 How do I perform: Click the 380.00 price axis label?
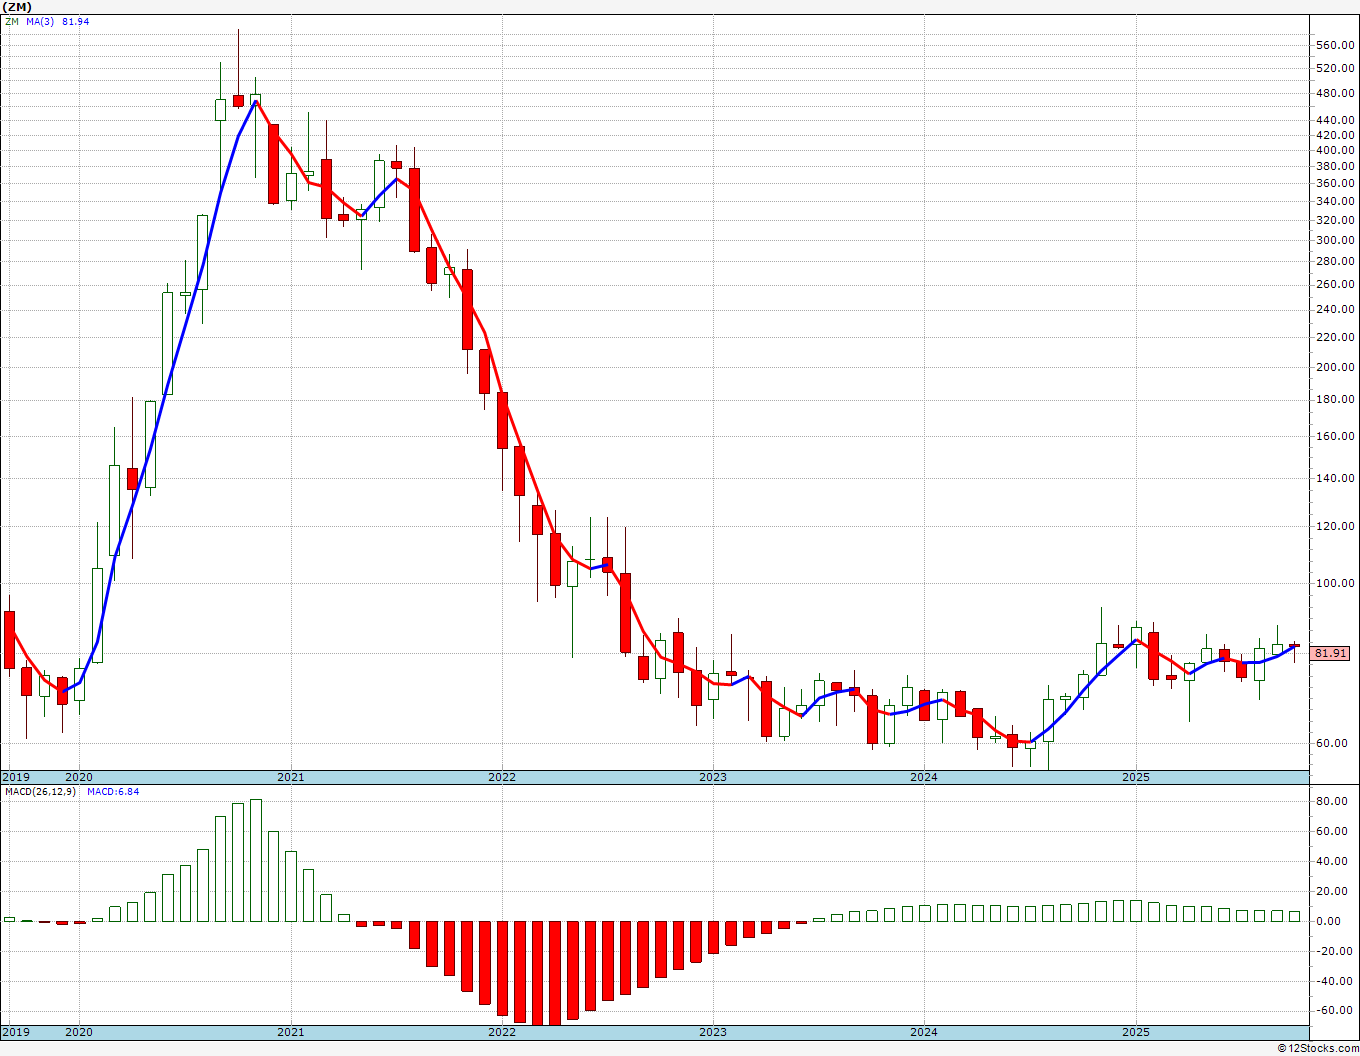(1336, 166)
